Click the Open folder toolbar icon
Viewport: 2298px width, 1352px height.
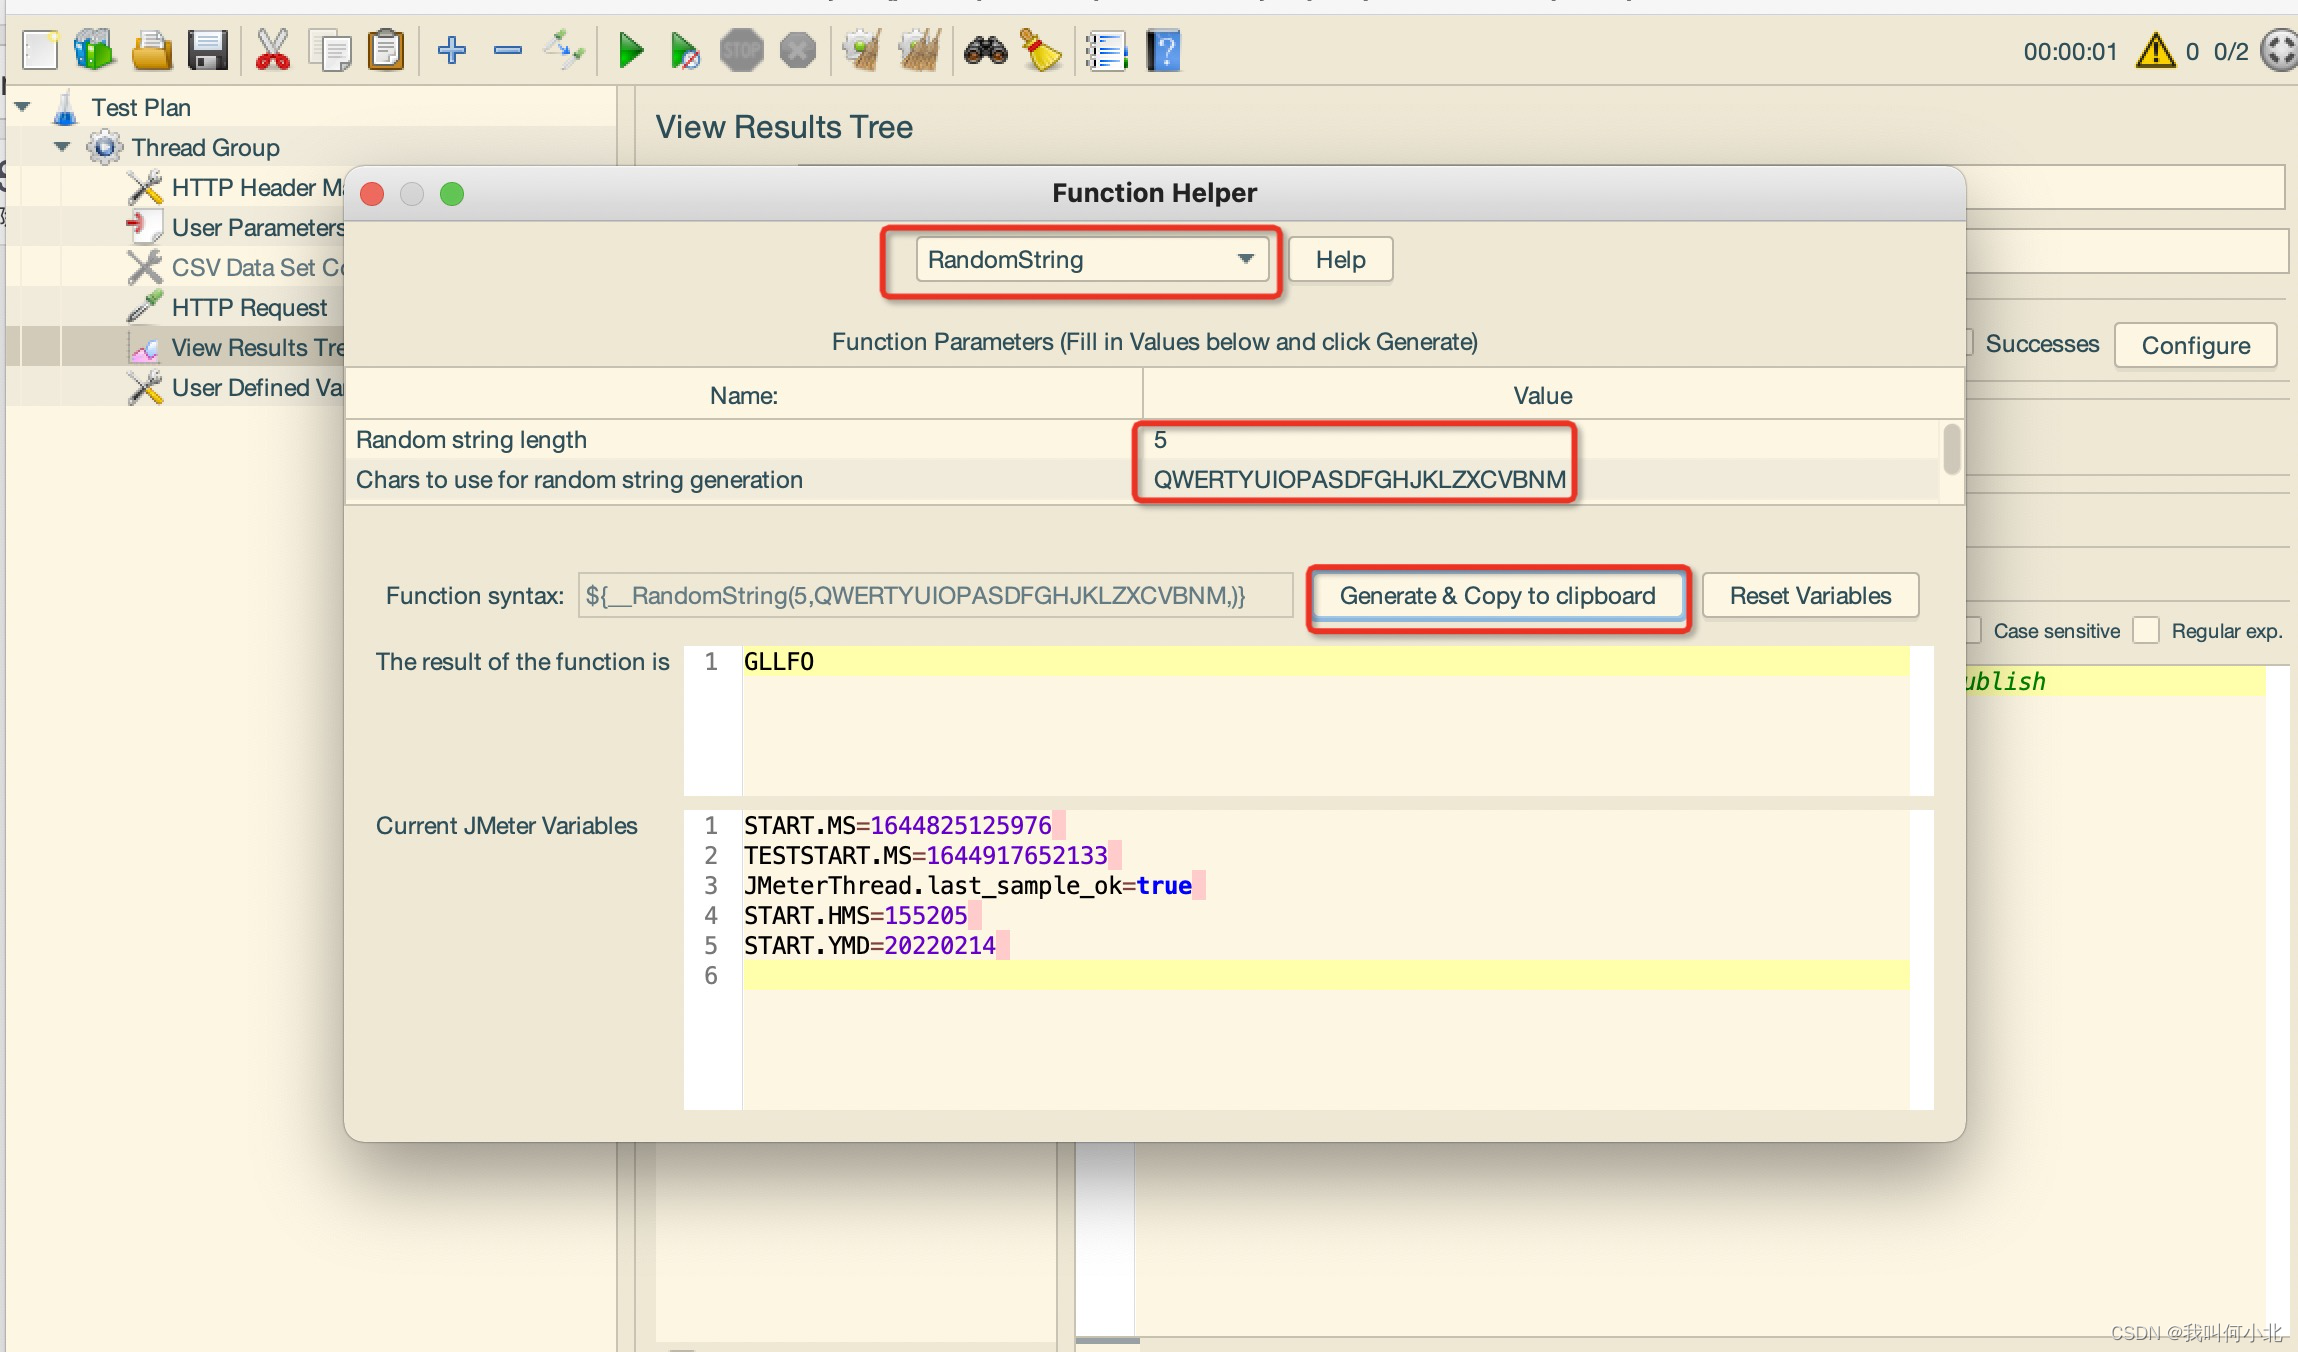pos(152,51)
